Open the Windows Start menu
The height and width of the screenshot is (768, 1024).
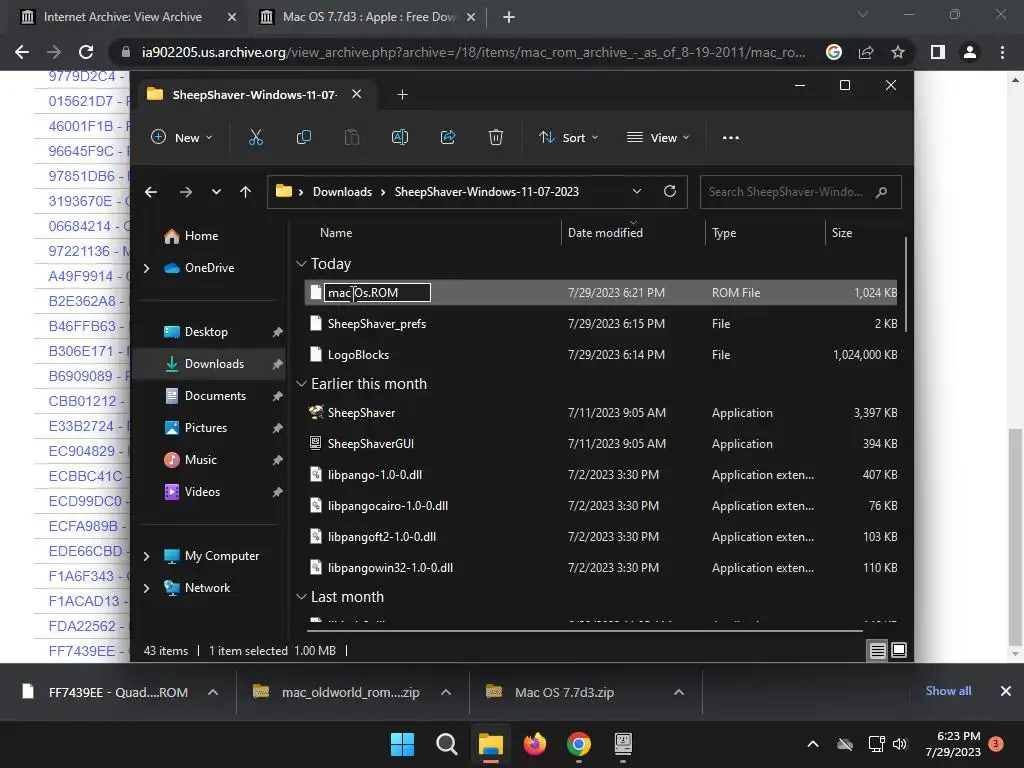coord(402,744)
